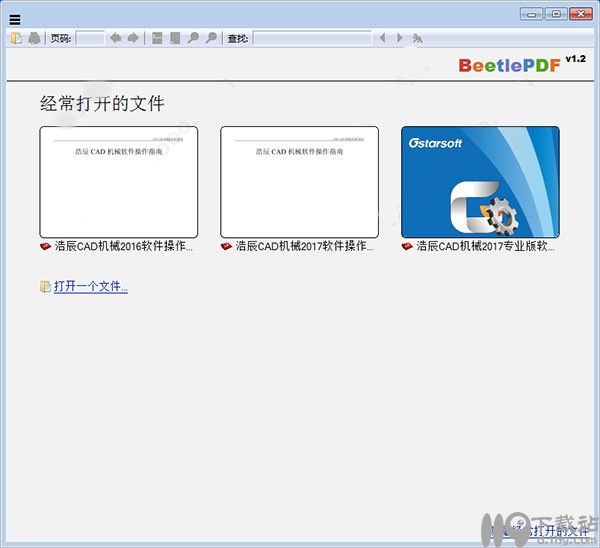
Task: Go to previous page arrow
Action: pos(116,38)
